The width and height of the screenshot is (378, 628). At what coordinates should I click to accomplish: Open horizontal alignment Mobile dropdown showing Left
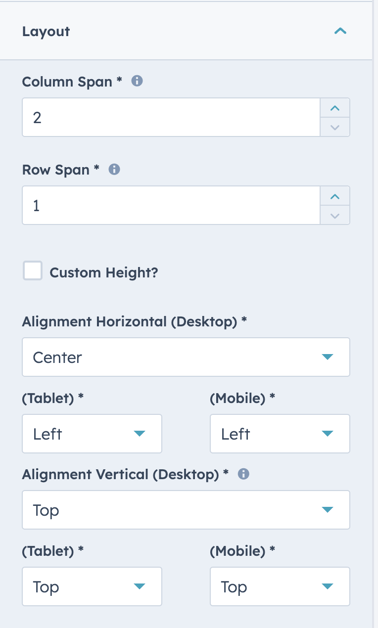(x=280, y=434)
